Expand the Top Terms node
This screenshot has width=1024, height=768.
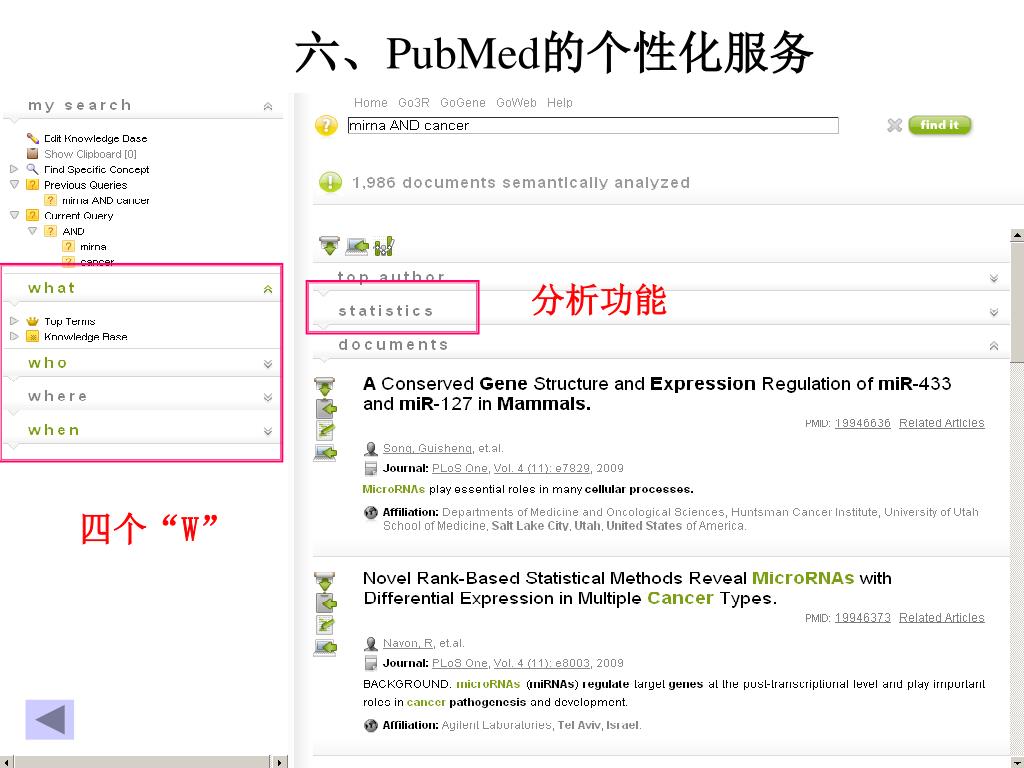[14, 321]
